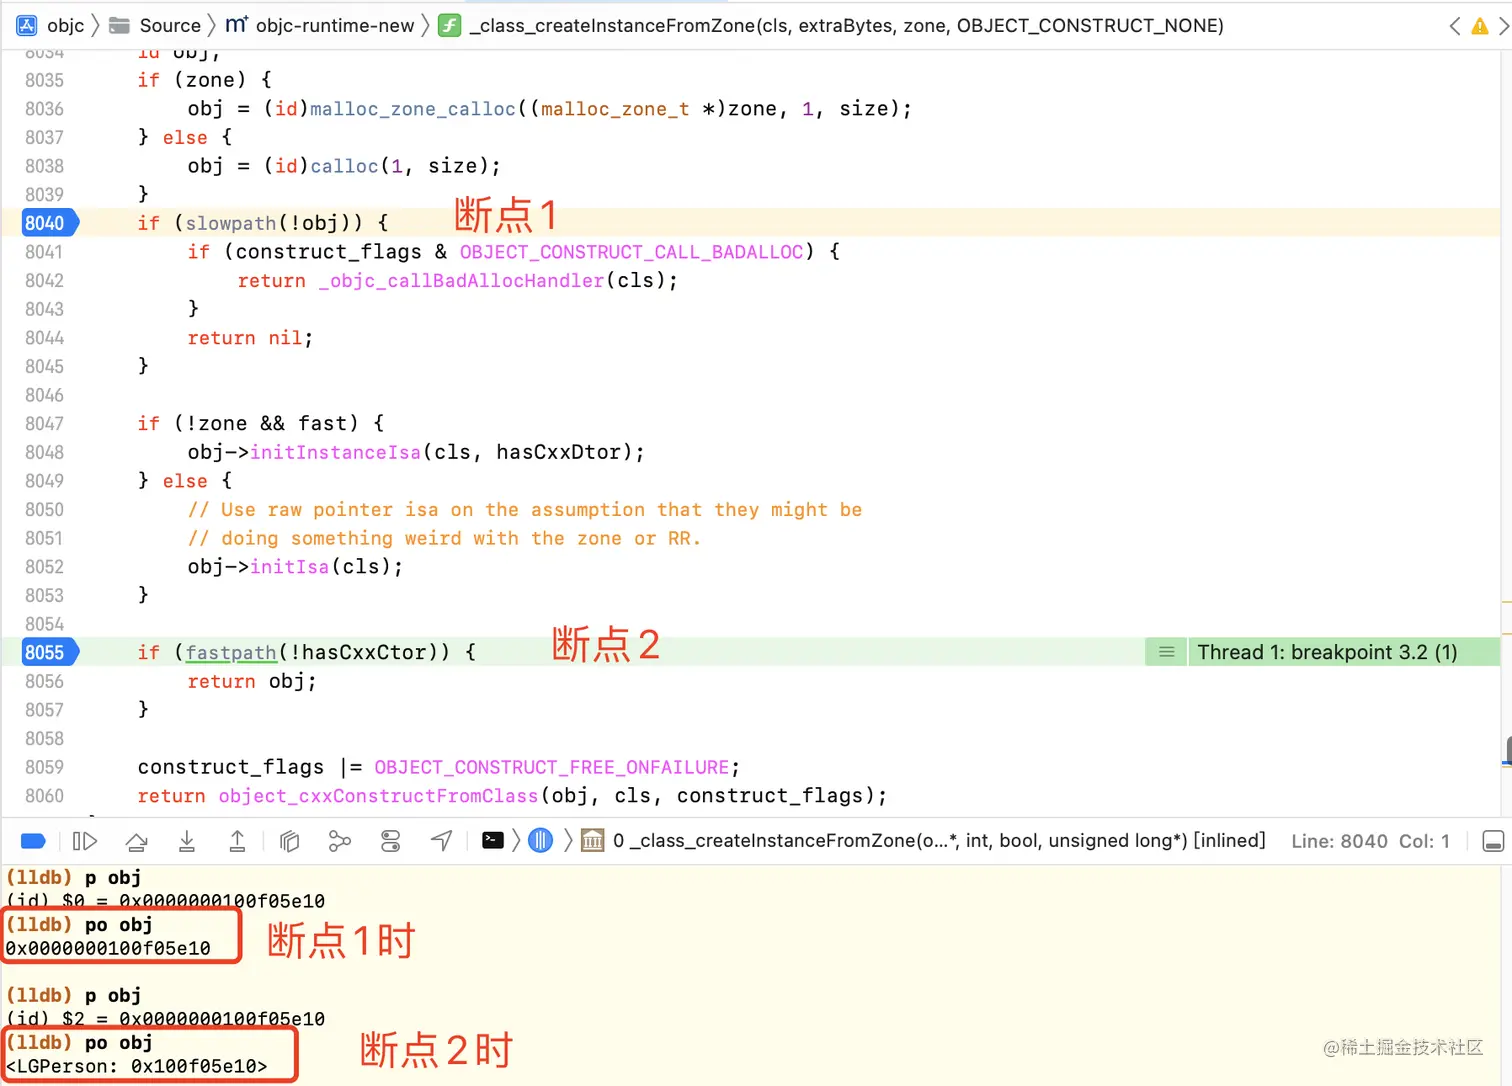Click console output <LGPerson: 0x100f05e10>

(137, 1066)
